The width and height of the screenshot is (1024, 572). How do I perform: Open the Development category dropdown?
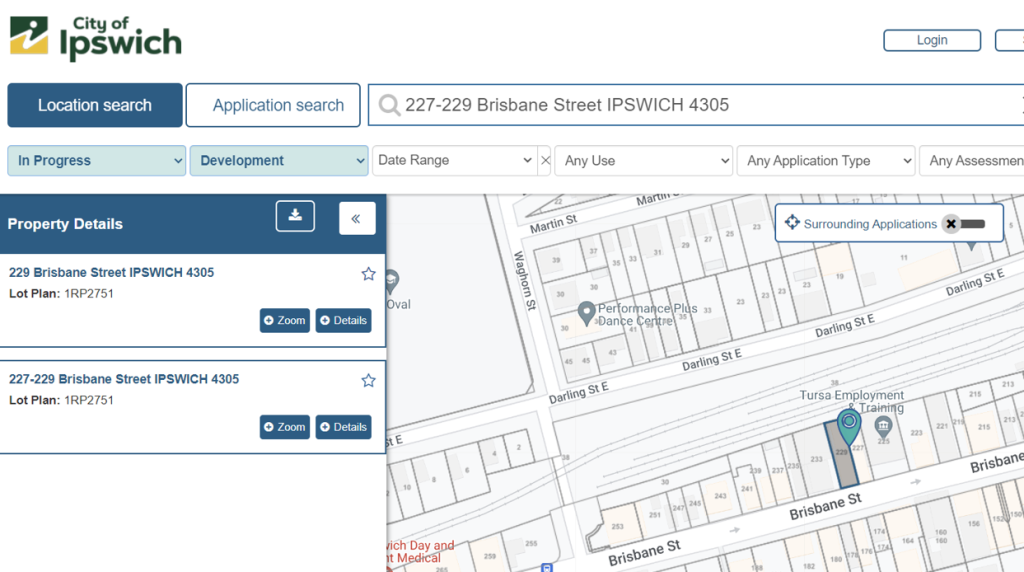(279, 161)
